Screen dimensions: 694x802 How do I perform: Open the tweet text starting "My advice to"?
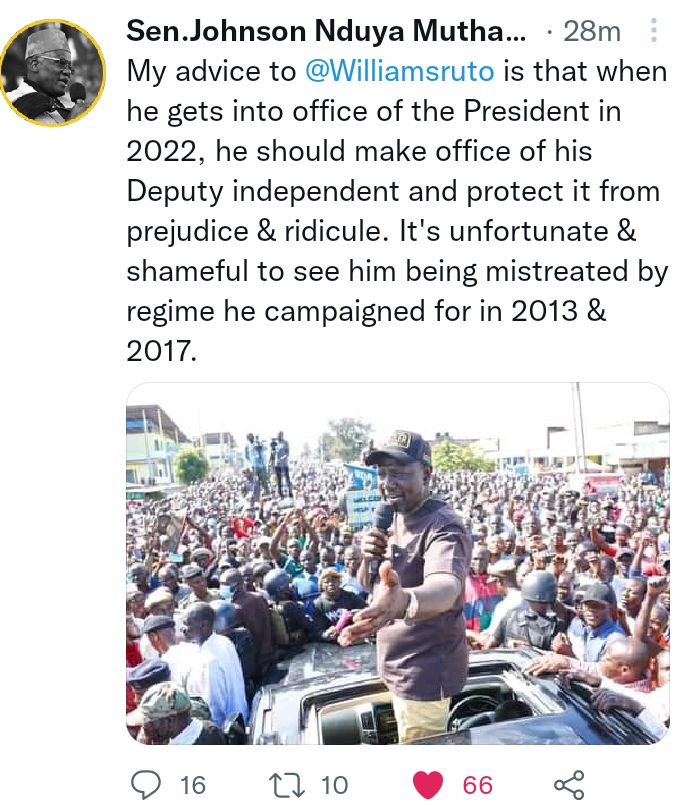398,211
